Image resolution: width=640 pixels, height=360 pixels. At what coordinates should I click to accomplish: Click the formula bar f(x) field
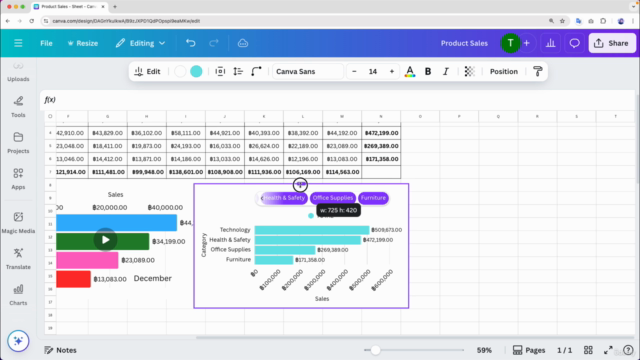(337, 100)
